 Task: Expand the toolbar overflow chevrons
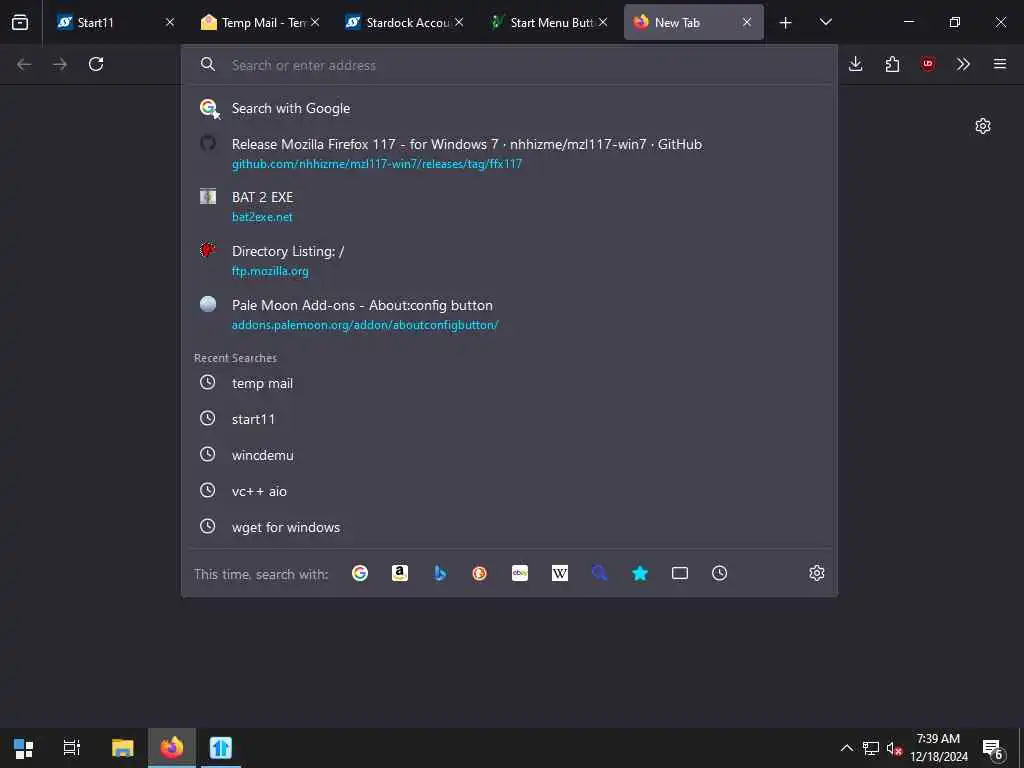(963, 64)
